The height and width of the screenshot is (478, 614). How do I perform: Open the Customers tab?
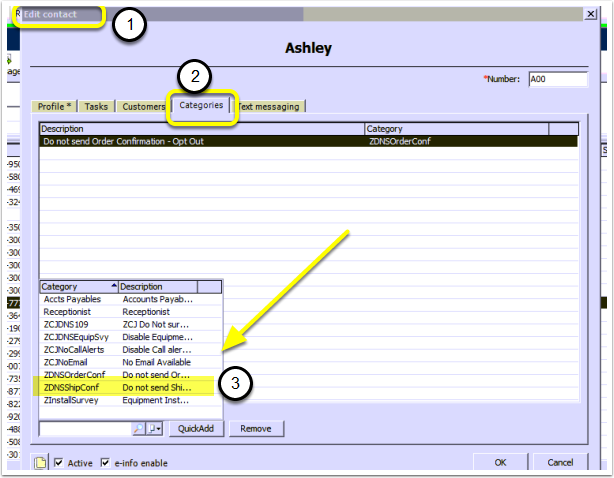[x=143, y=106]
